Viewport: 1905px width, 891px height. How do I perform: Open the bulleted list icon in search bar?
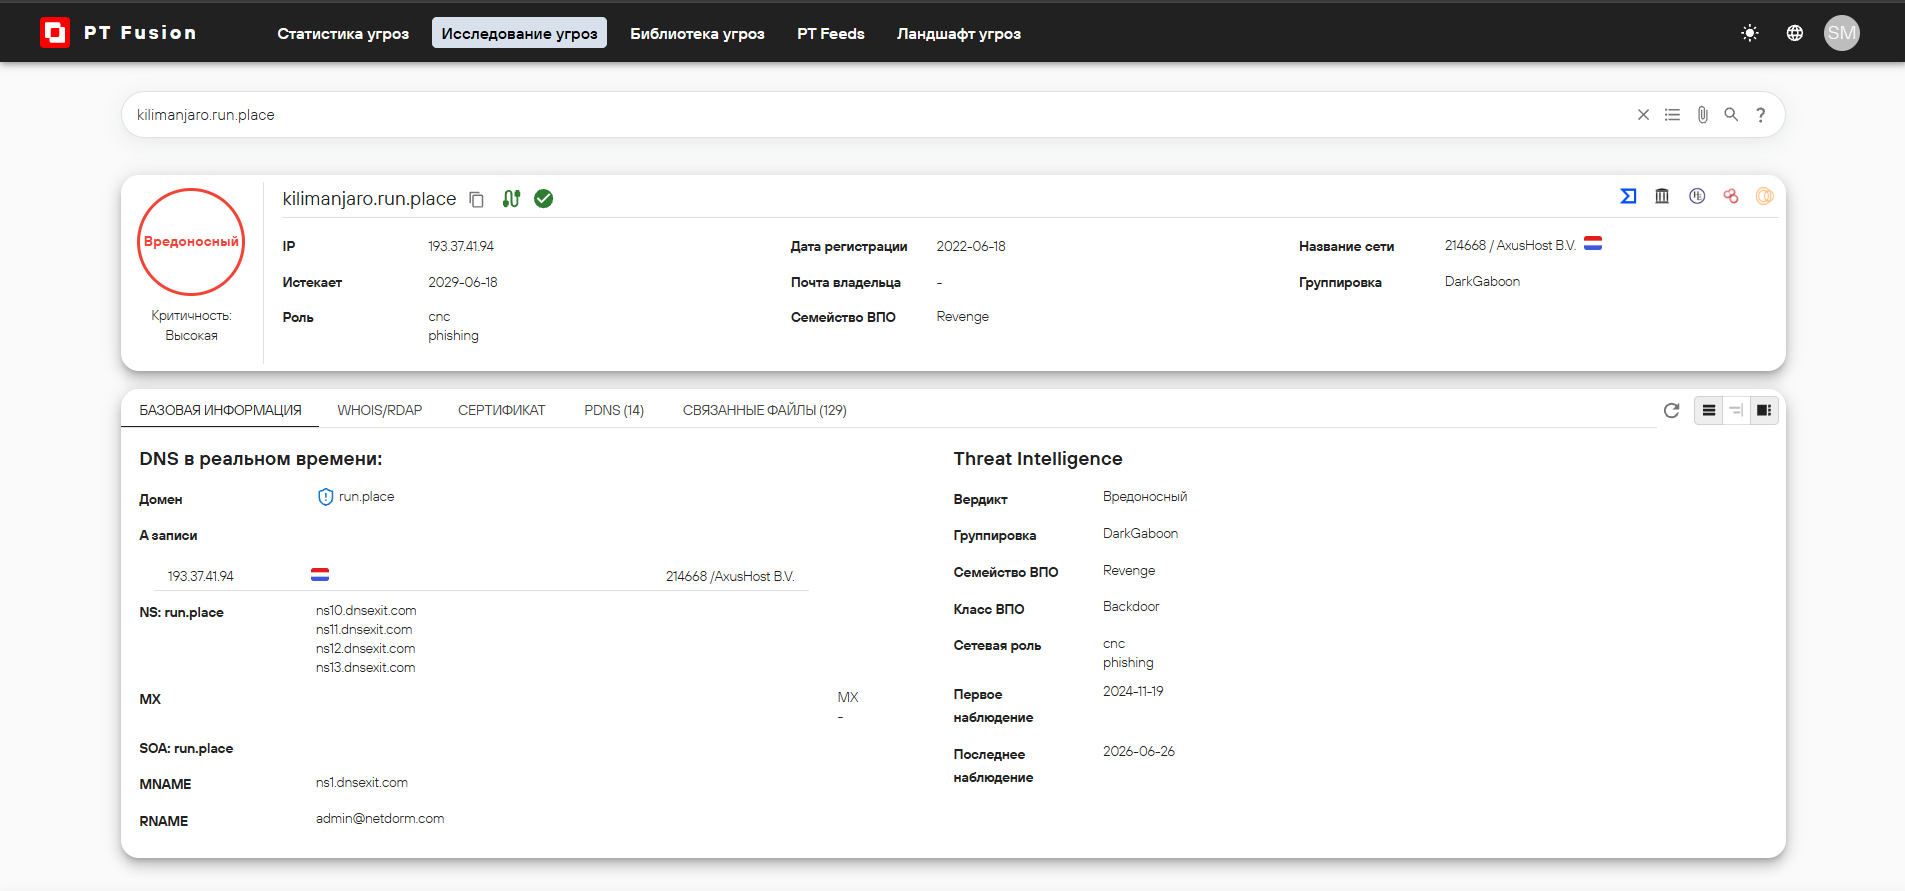pyautogui.click(x=1672, y=115)
